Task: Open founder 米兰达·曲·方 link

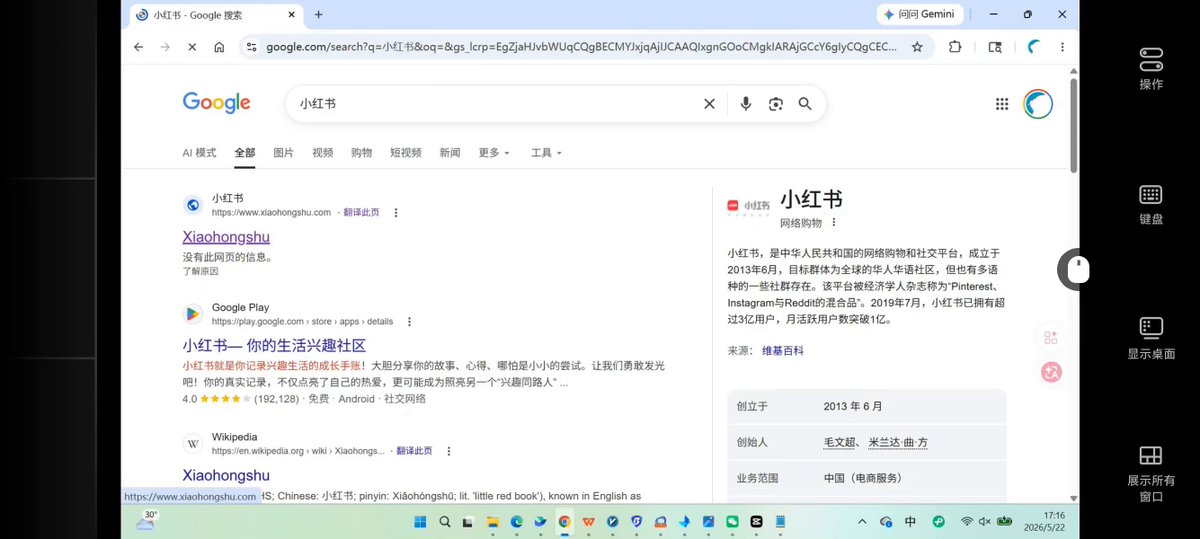Action: [897, 442]
